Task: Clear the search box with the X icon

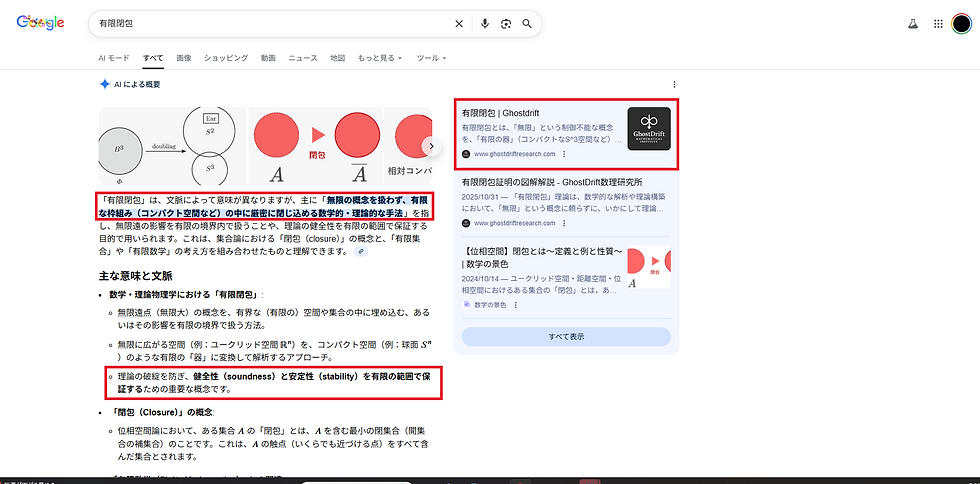Action: (x=459, y=24)
